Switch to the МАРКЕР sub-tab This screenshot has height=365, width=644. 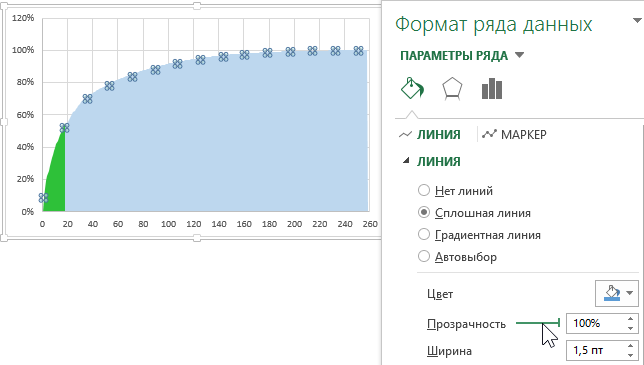pyautogui.click(x=514, y=135)
